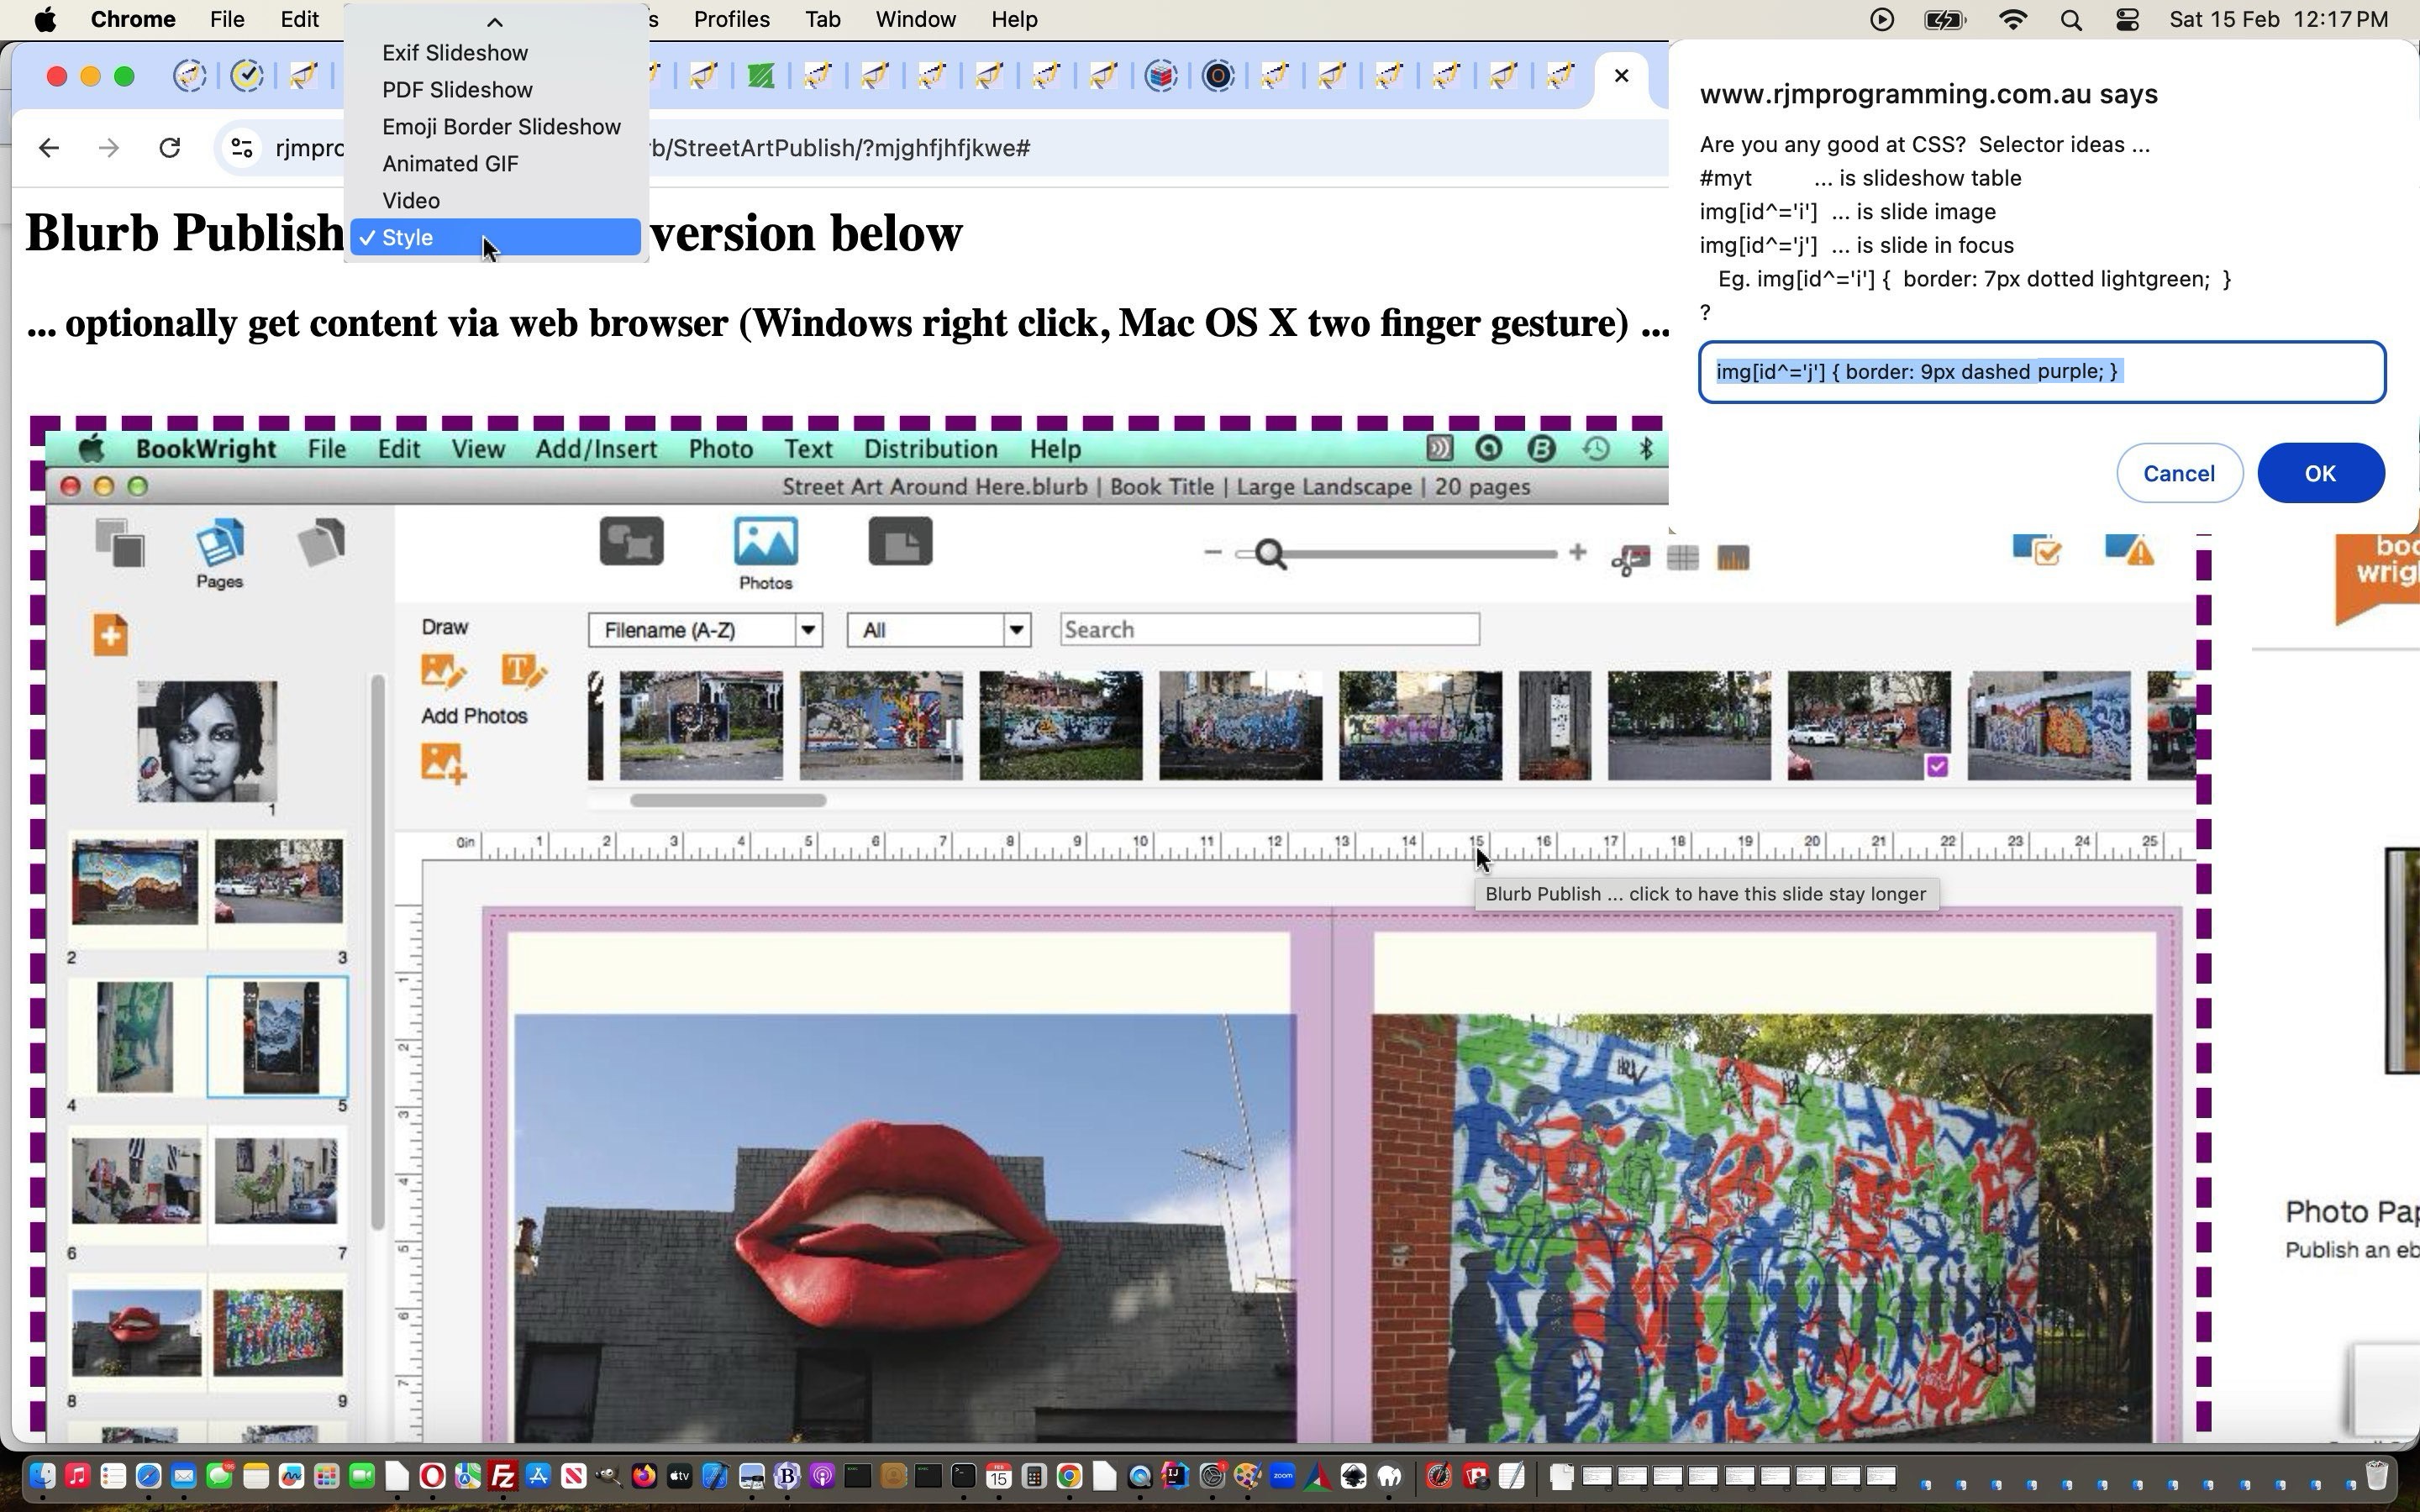Open the BookWright Add/Insert menu
Viewport: 2420px width, 1512px height.
tap(596, 449)
